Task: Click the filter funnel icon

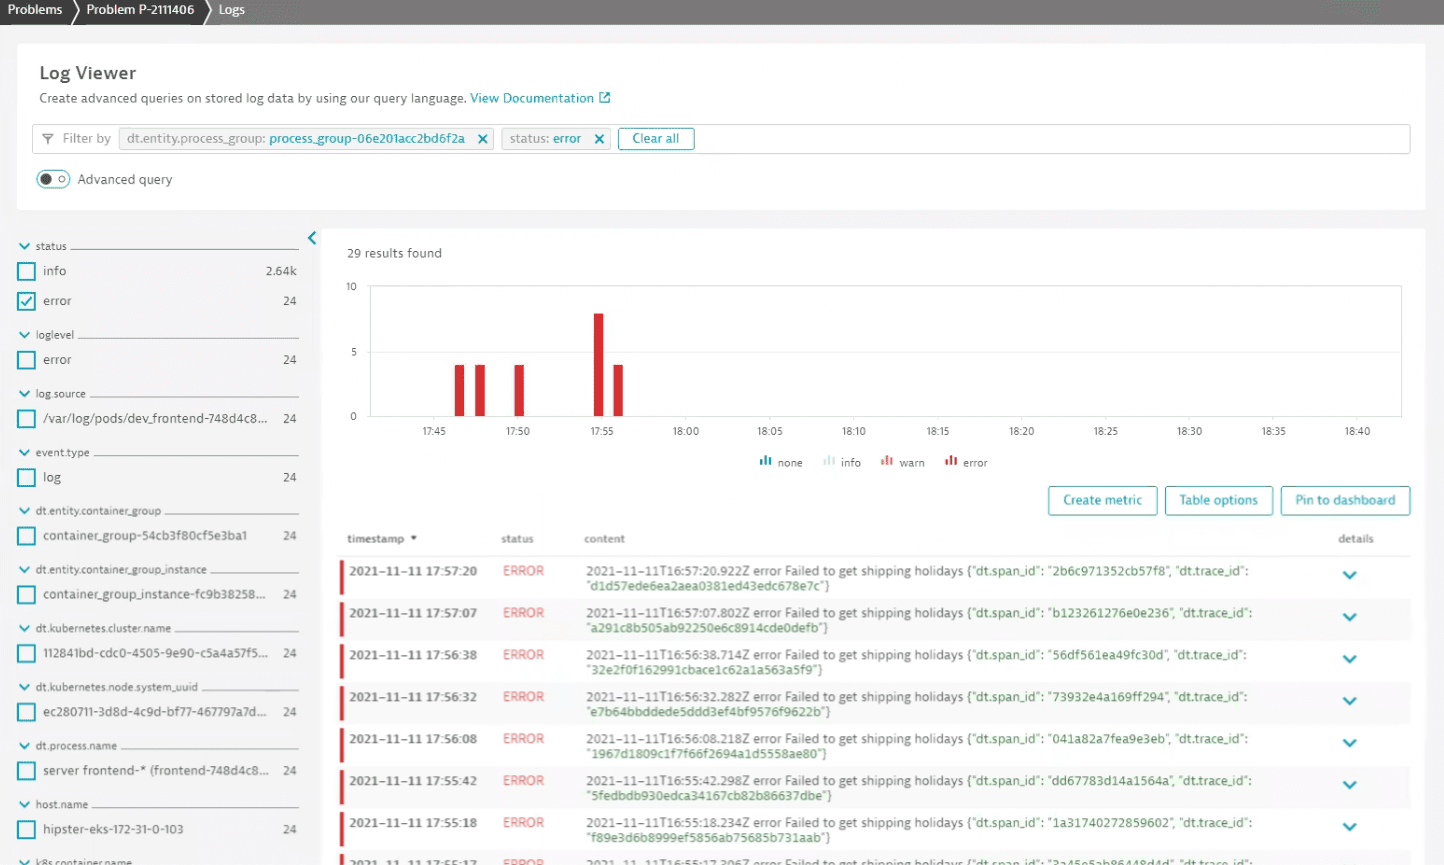Action: (47, 139)
